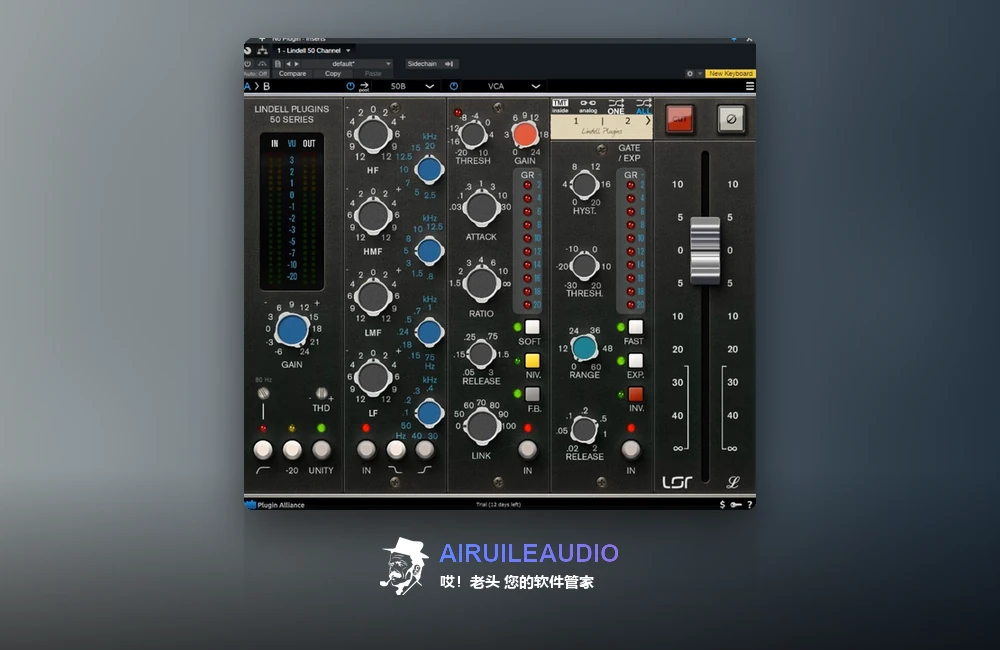
Task: Click the blue input GAIN knob
Action: (x=292, y=330)
